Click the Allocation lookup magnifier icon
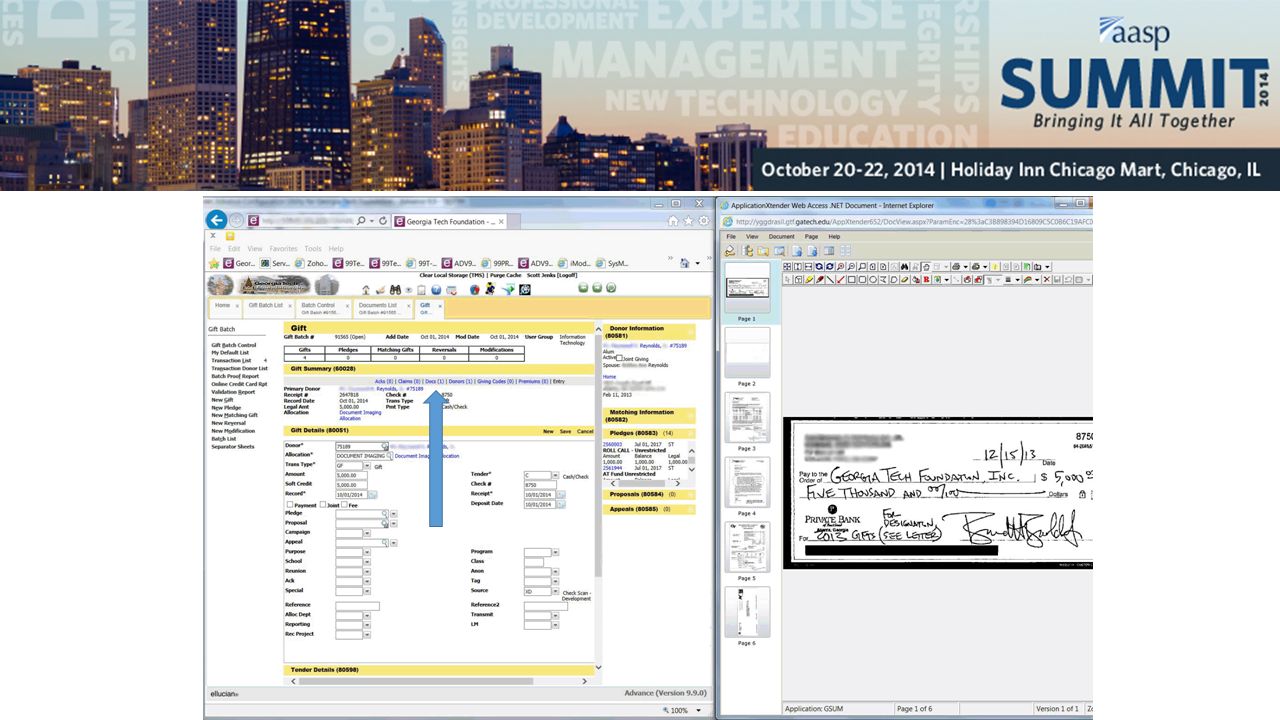1280x720 pixels. [389, 456]
